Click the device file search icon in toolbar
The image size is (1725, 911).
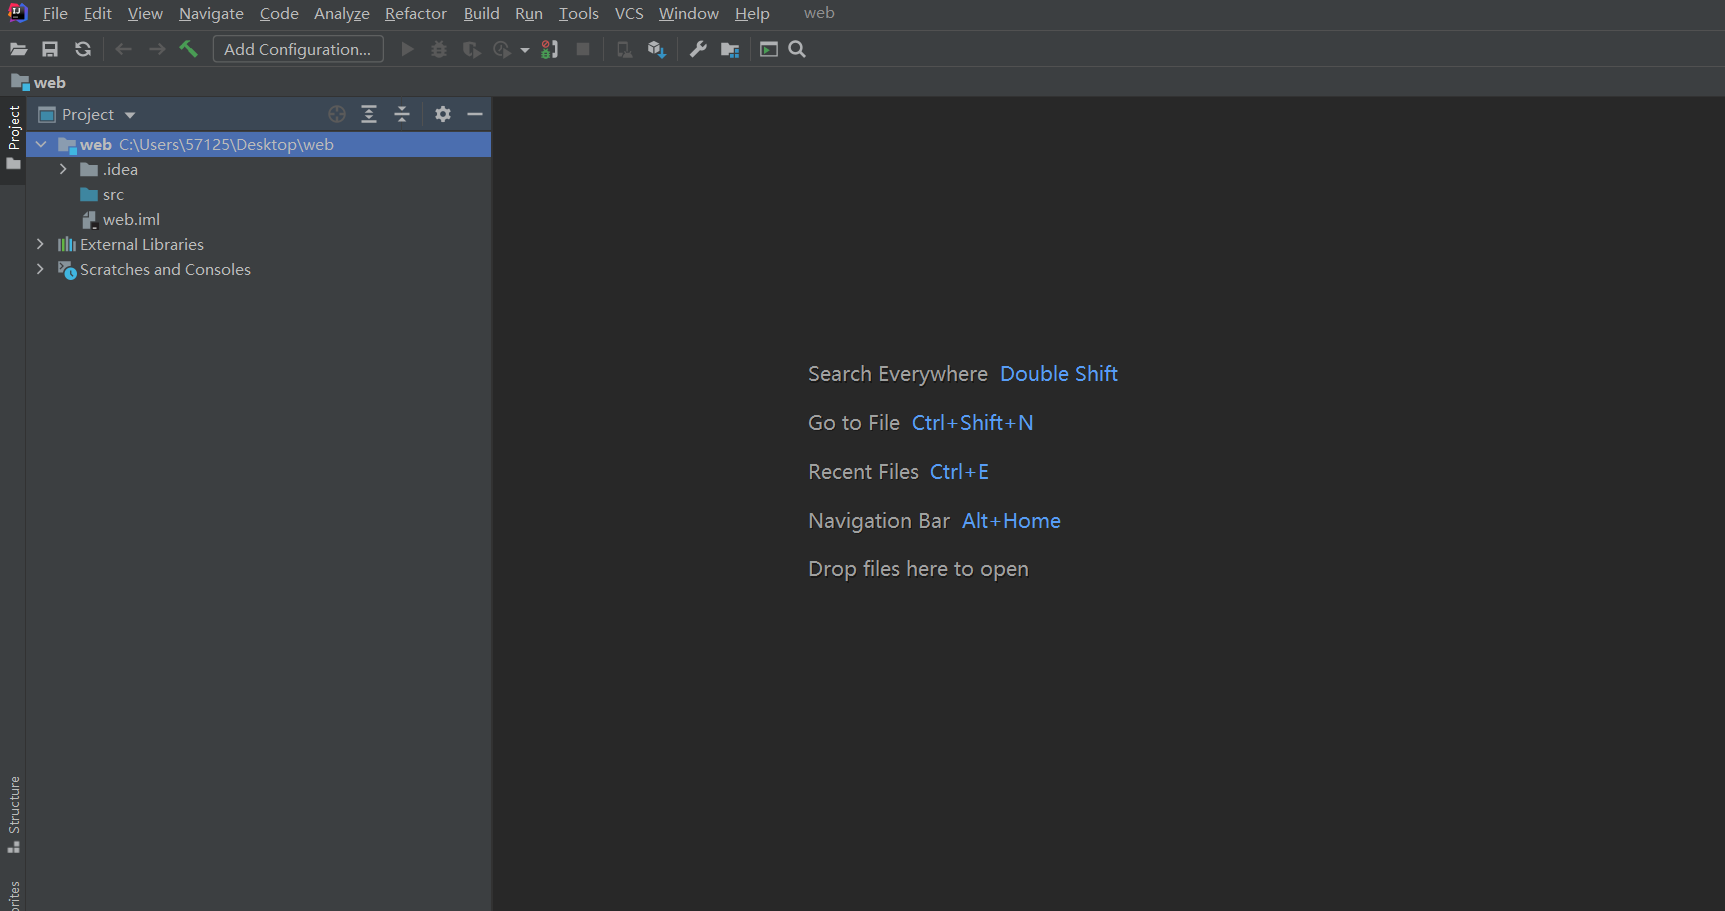coord(624,49)
